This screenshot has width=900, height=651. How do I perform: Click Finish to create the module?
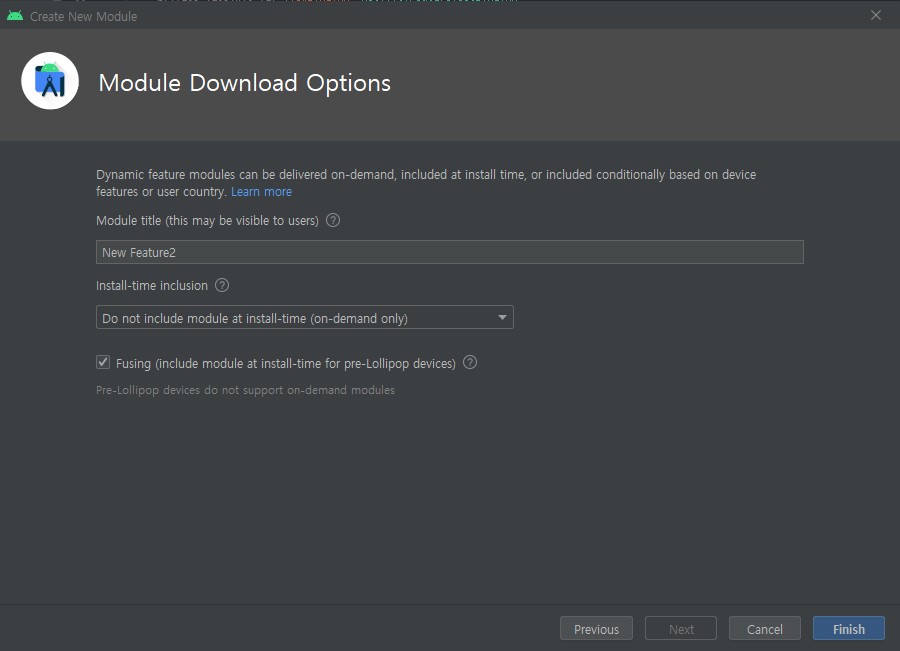click(x=848, y=629)
